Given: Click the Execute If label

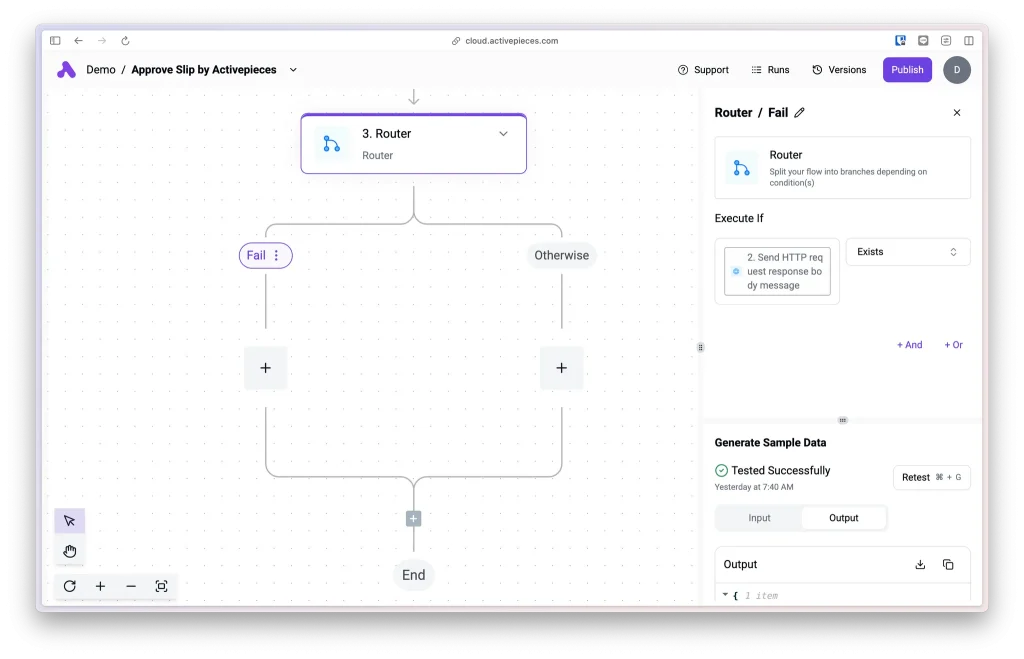Looking at the screenshot, I should (739, 218).
